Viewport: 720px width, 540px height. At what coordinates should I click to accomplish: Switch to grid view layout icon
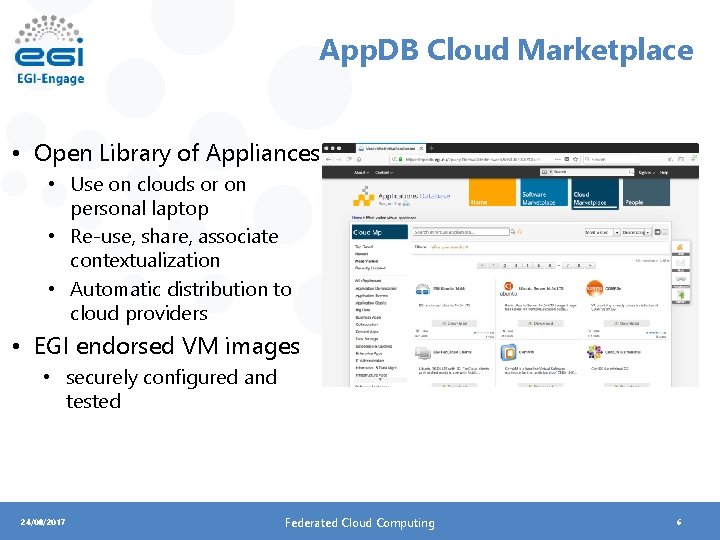(x=658, y=232)
